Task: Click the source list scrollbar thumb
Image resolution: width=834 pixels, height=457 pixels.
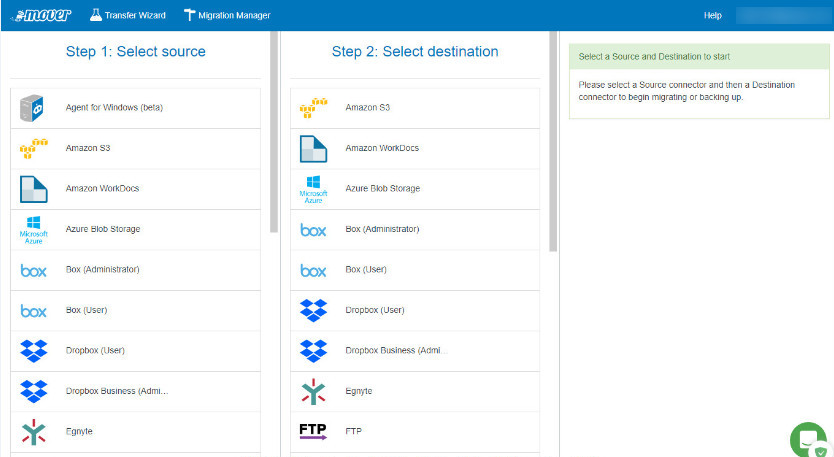Action: point(274,131)
